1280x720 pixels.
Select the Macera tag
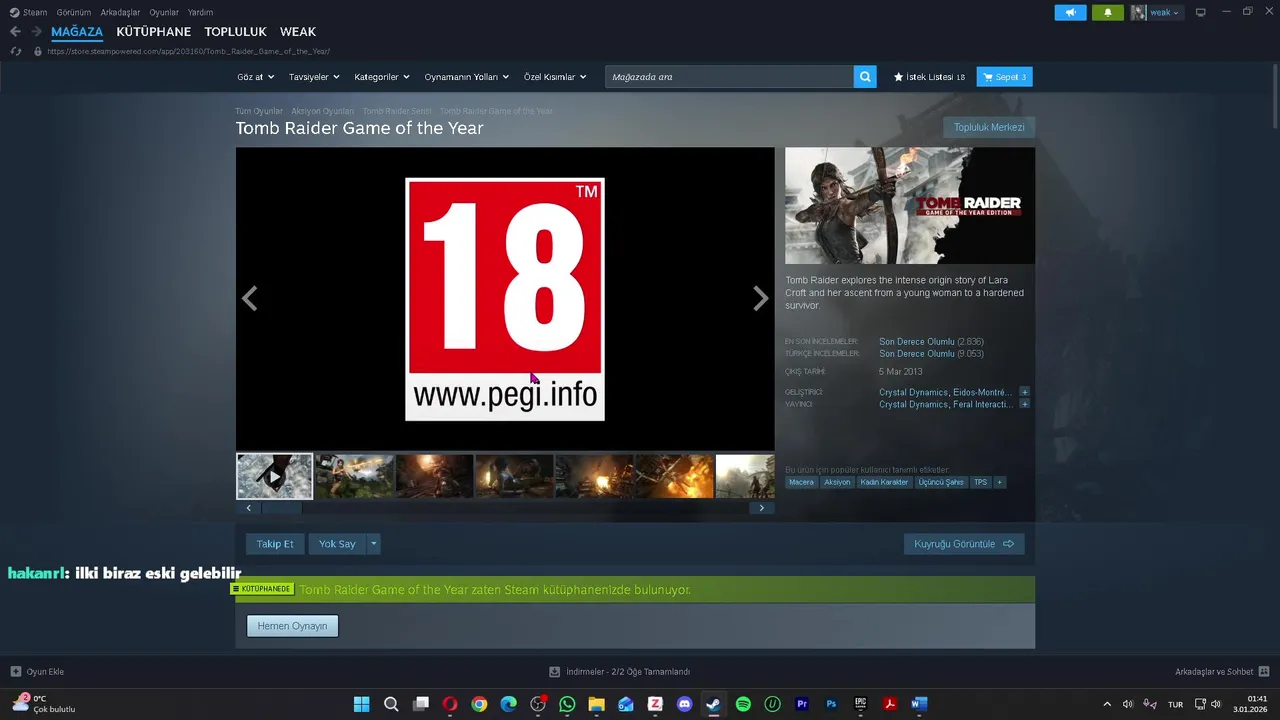click(801, 482)
